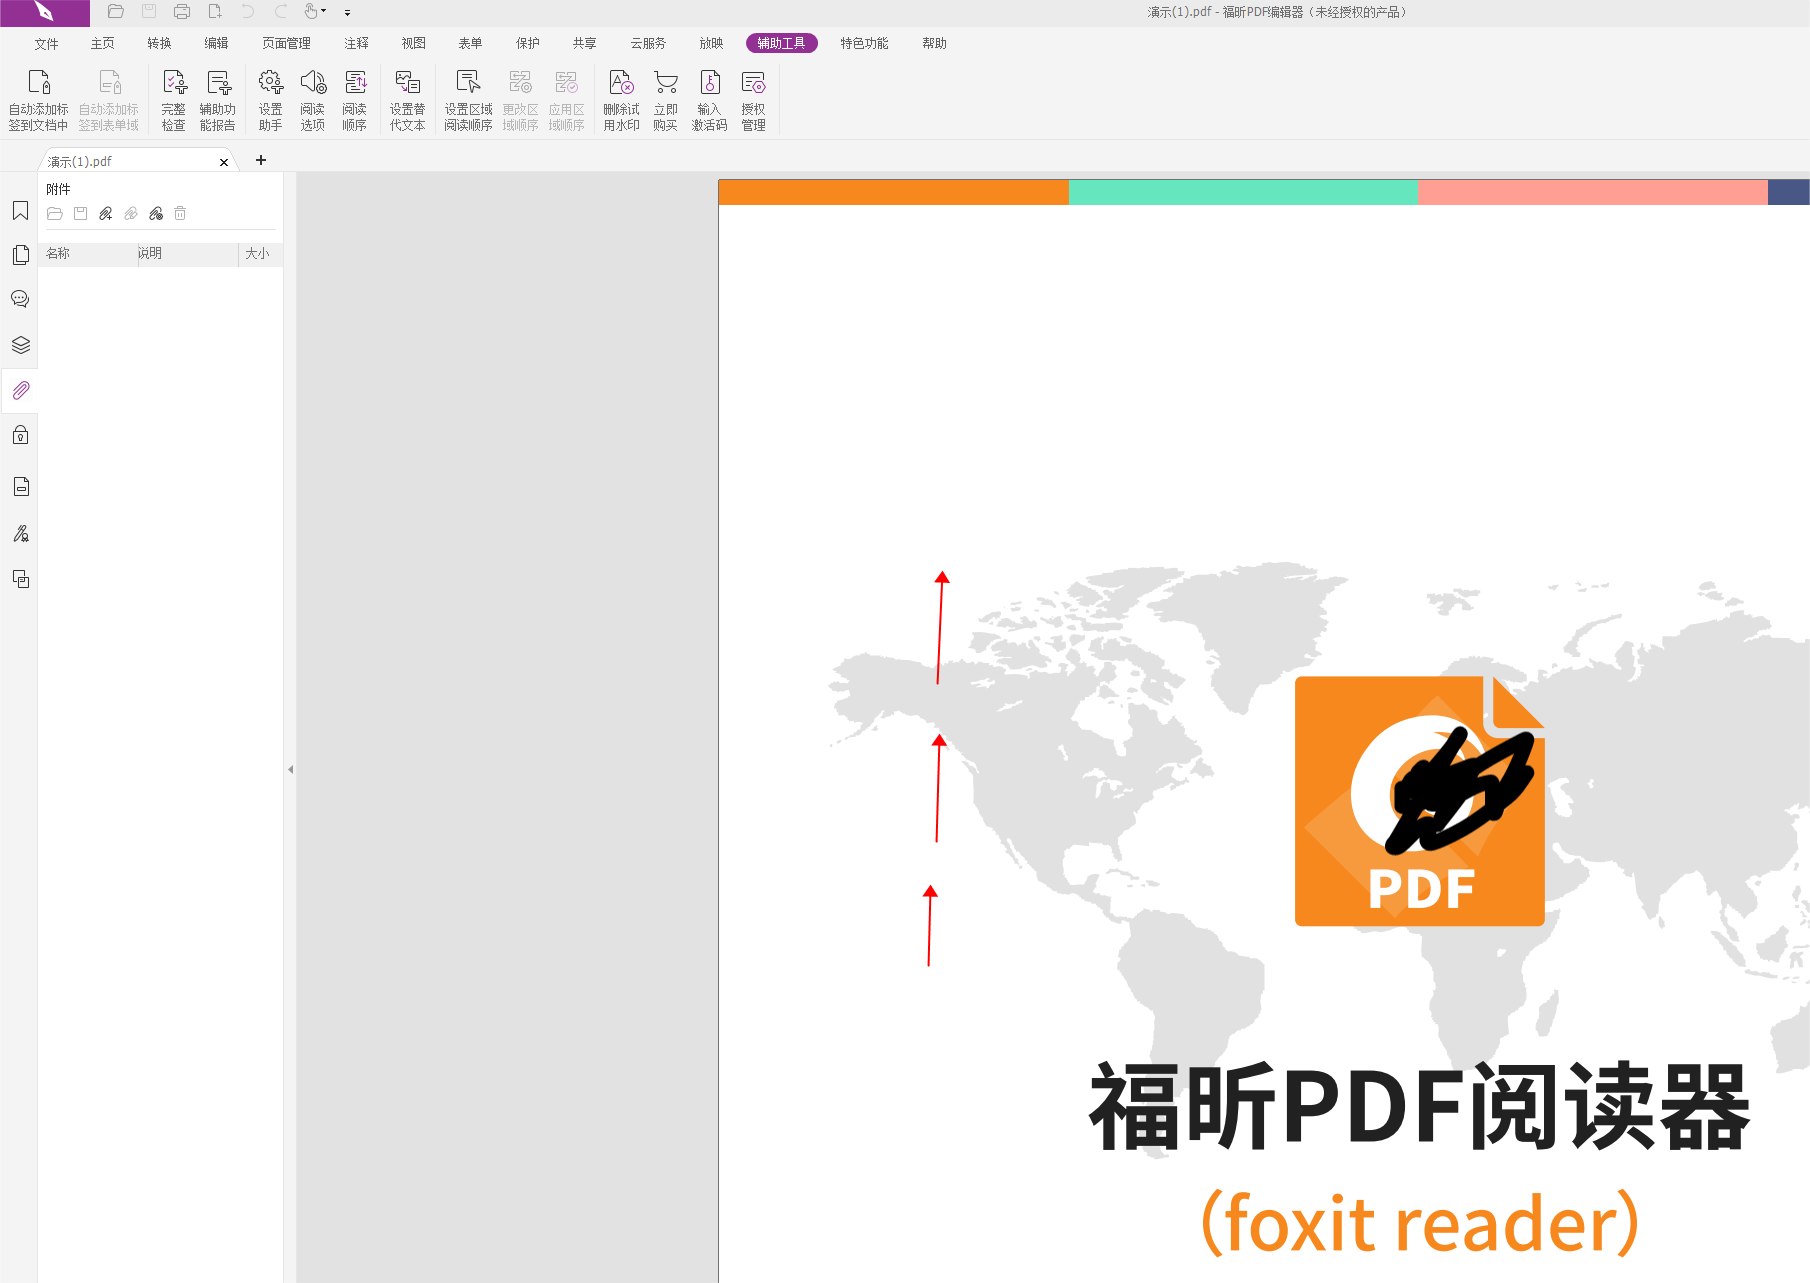Open 授权管理 license management
The image size is (1810, 1283).
(x=753, y=98)
